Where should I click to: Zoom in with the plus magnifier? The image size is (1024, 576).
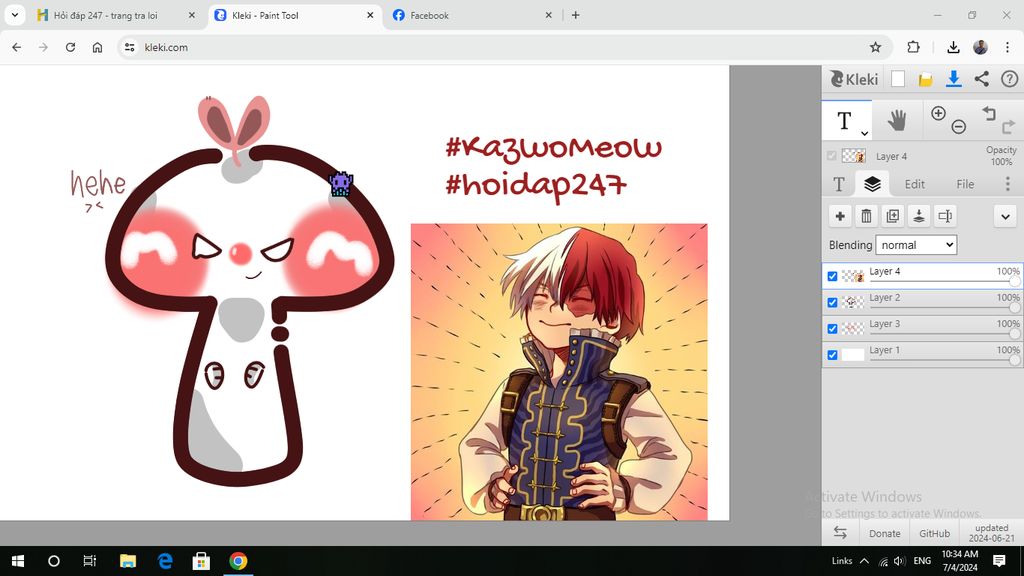(x=938, y=113)
